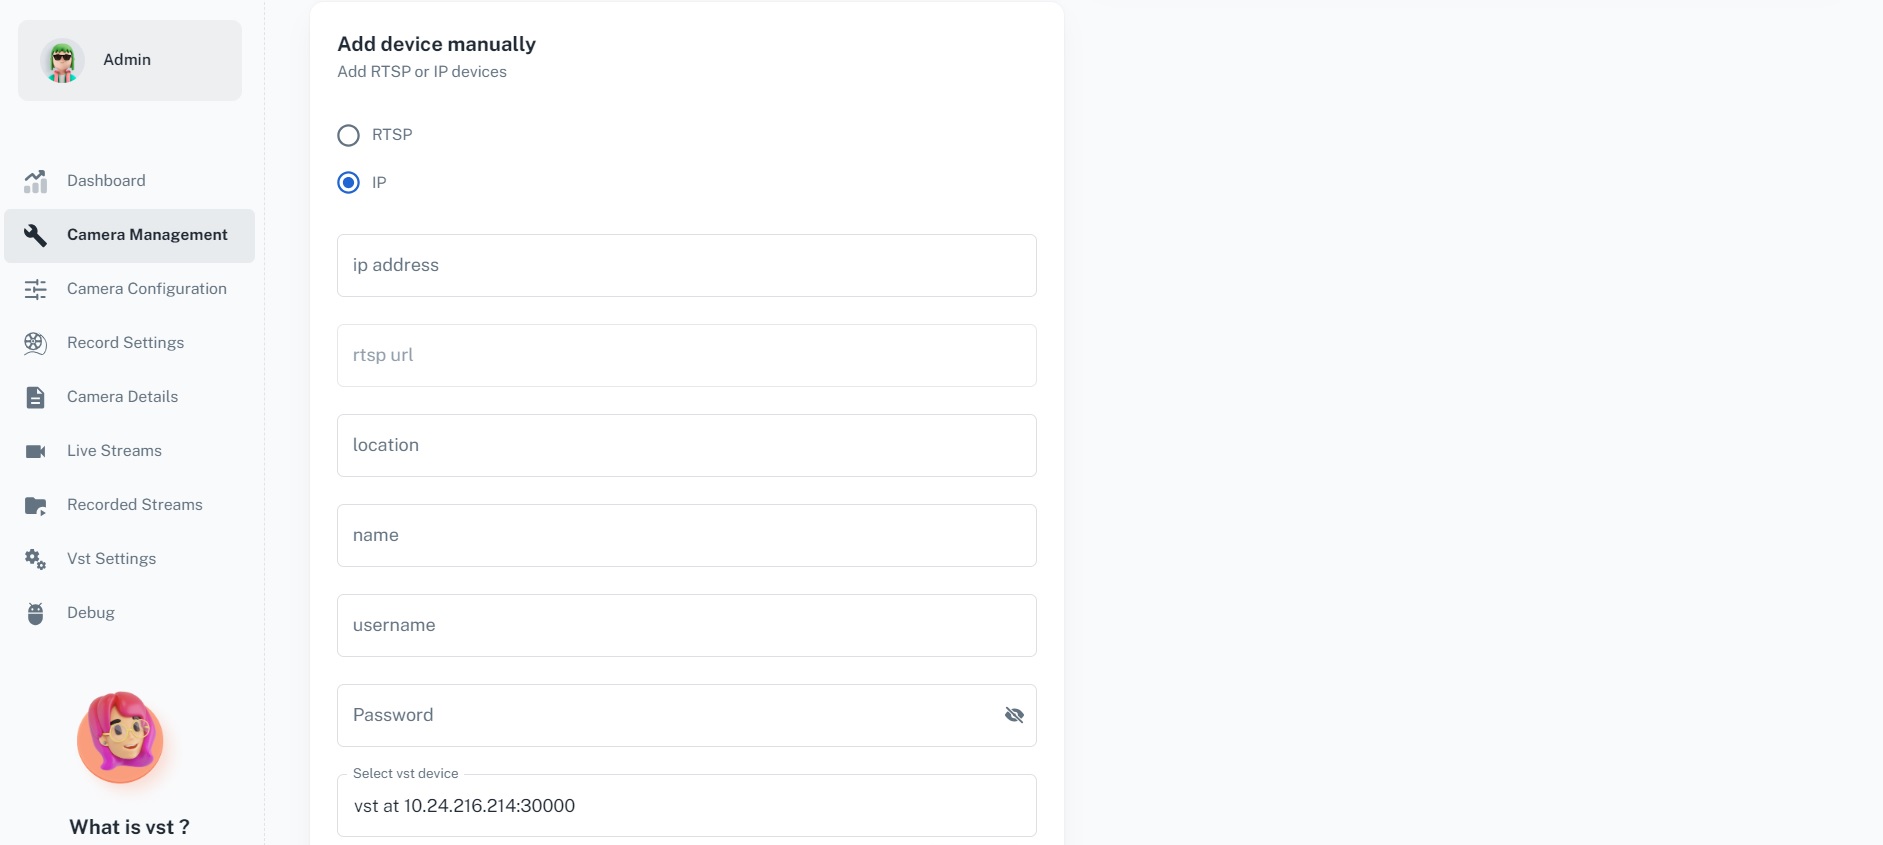Click the ip address field
The width and height of the screenshot is (1883, 845).
click(x=686, y=266)
